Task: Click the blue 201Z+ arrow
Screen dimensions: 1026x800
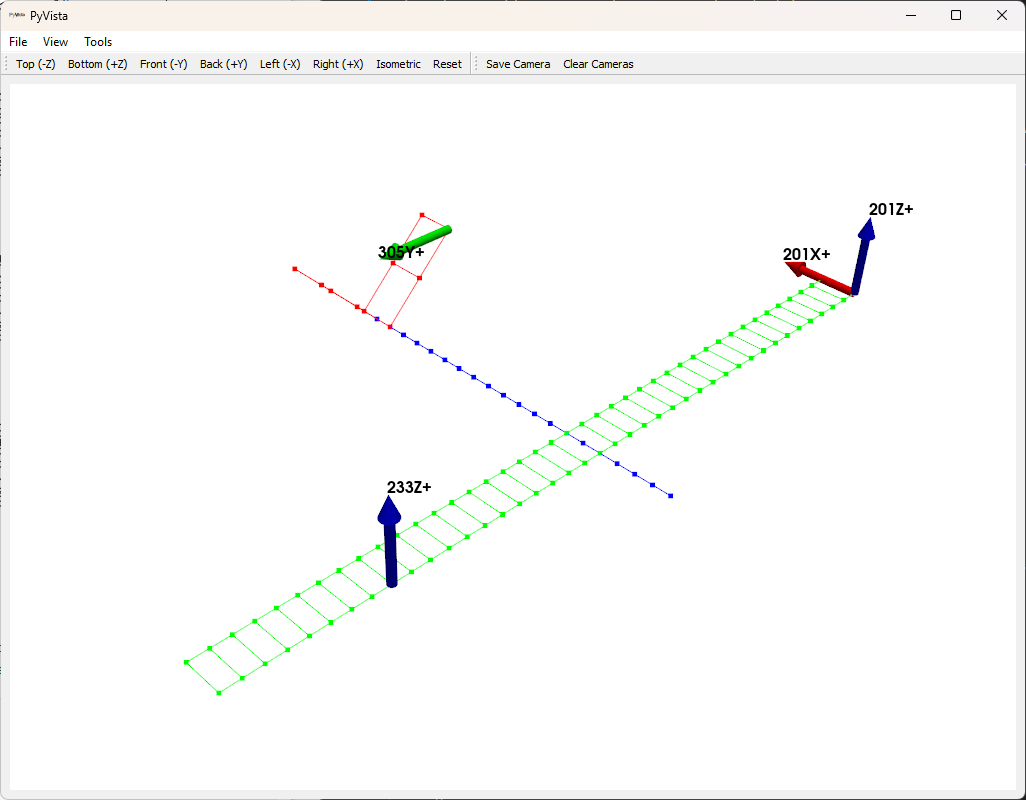Action: click(x=861, y=258)
